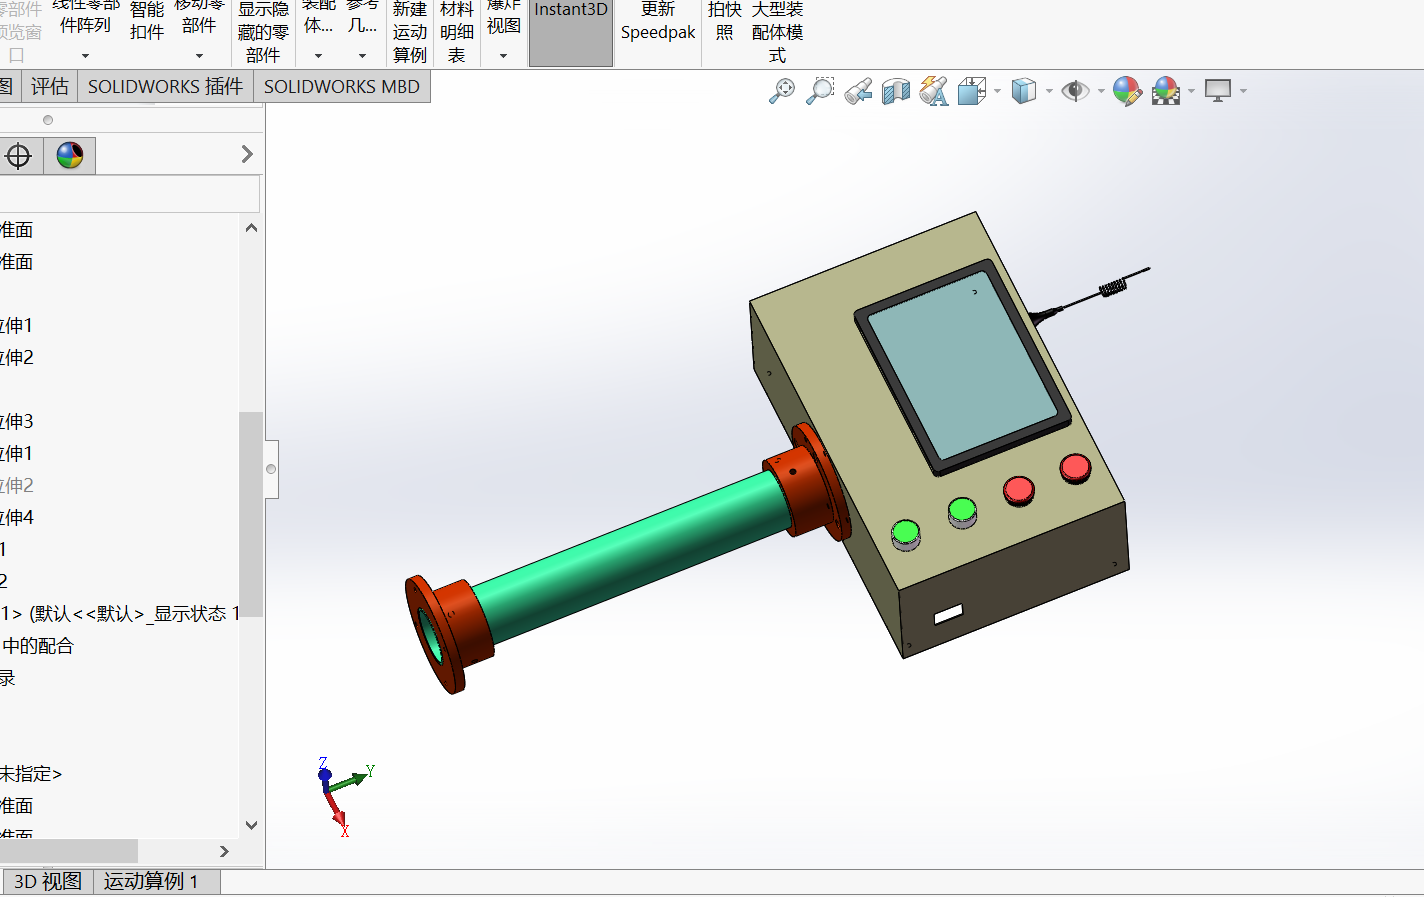Viewport: 1424px width, 897px height.
Task: Activate the Section View tool
Action: coord(896,92)
